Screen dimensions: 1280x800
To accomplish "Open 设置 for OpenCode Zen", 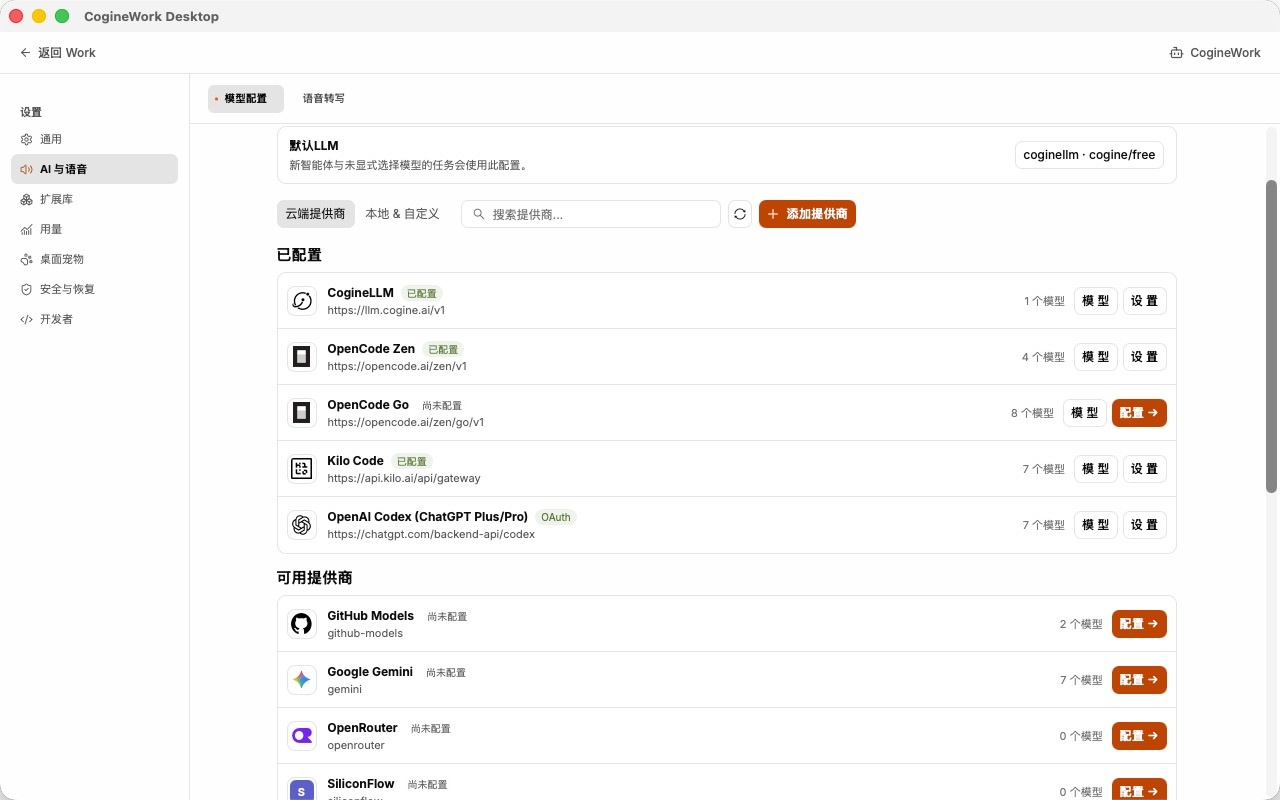I will pyautogui.click(x=1144, y=357).
